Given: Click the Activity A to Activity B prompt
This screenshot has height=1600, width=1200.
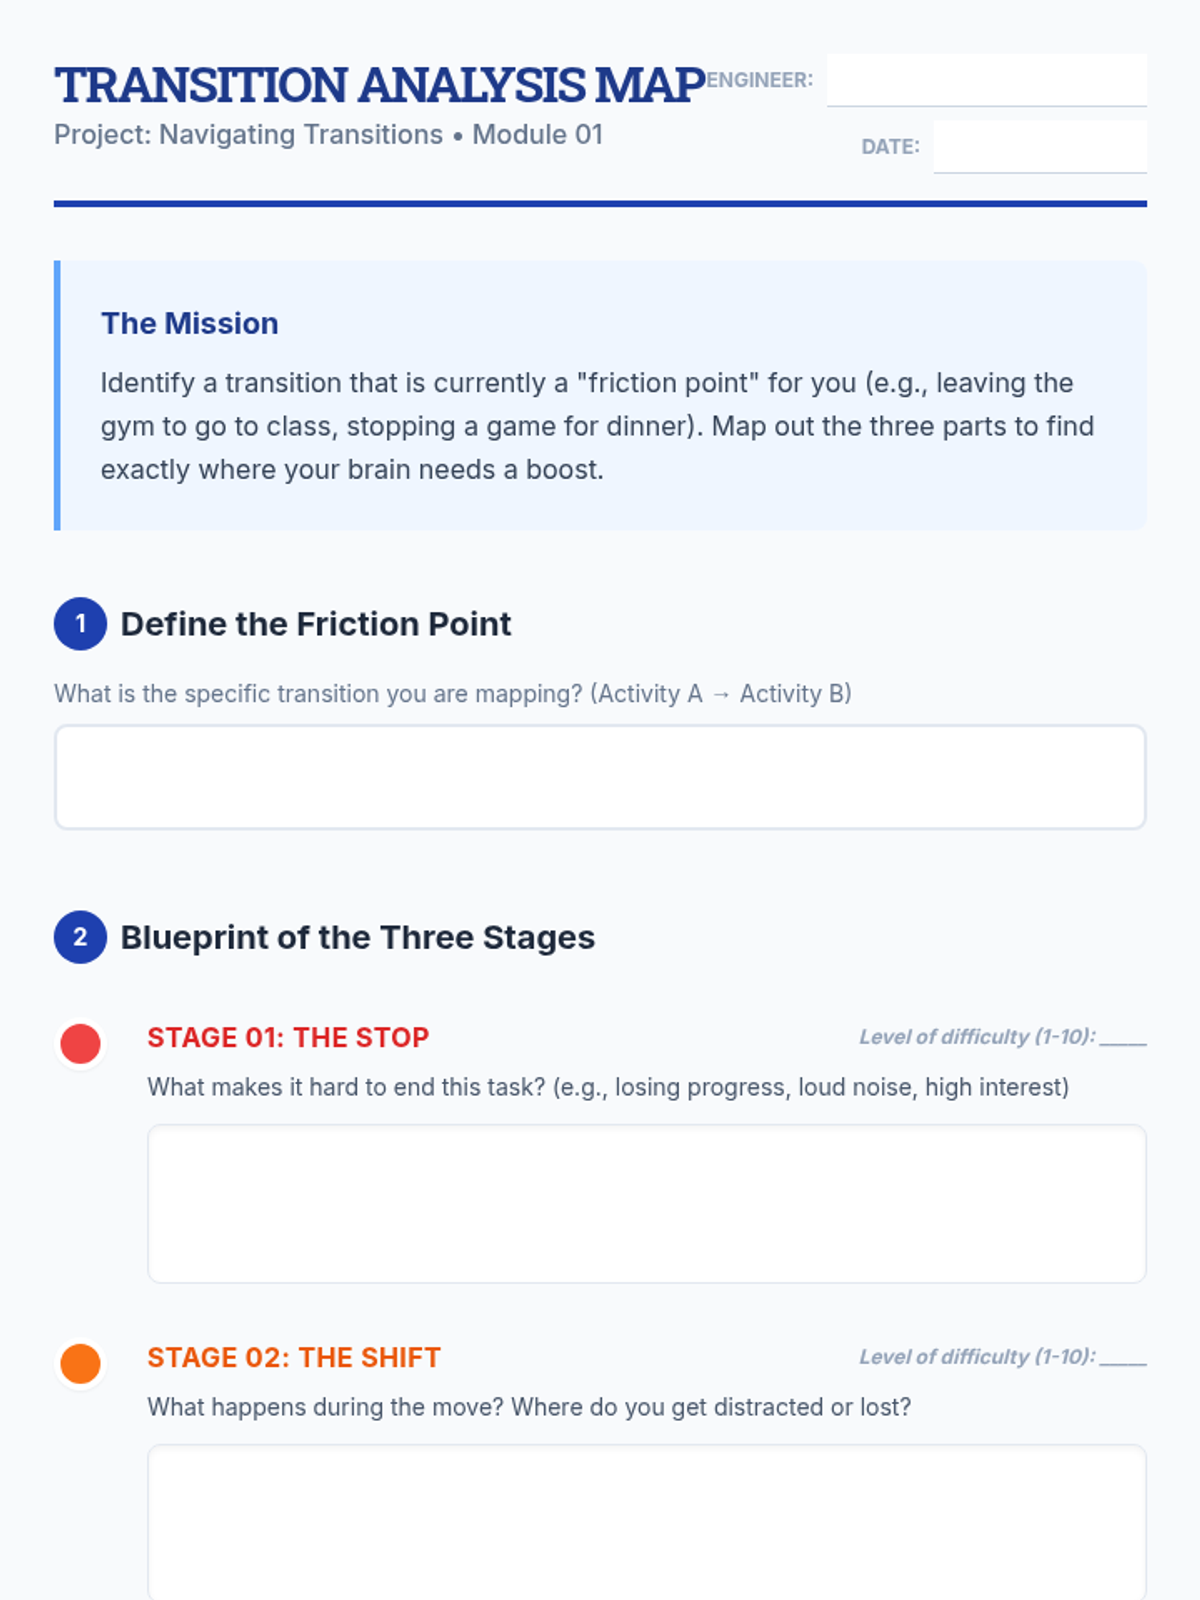Looking at the screenshot, I should click(x=453, y=694).
